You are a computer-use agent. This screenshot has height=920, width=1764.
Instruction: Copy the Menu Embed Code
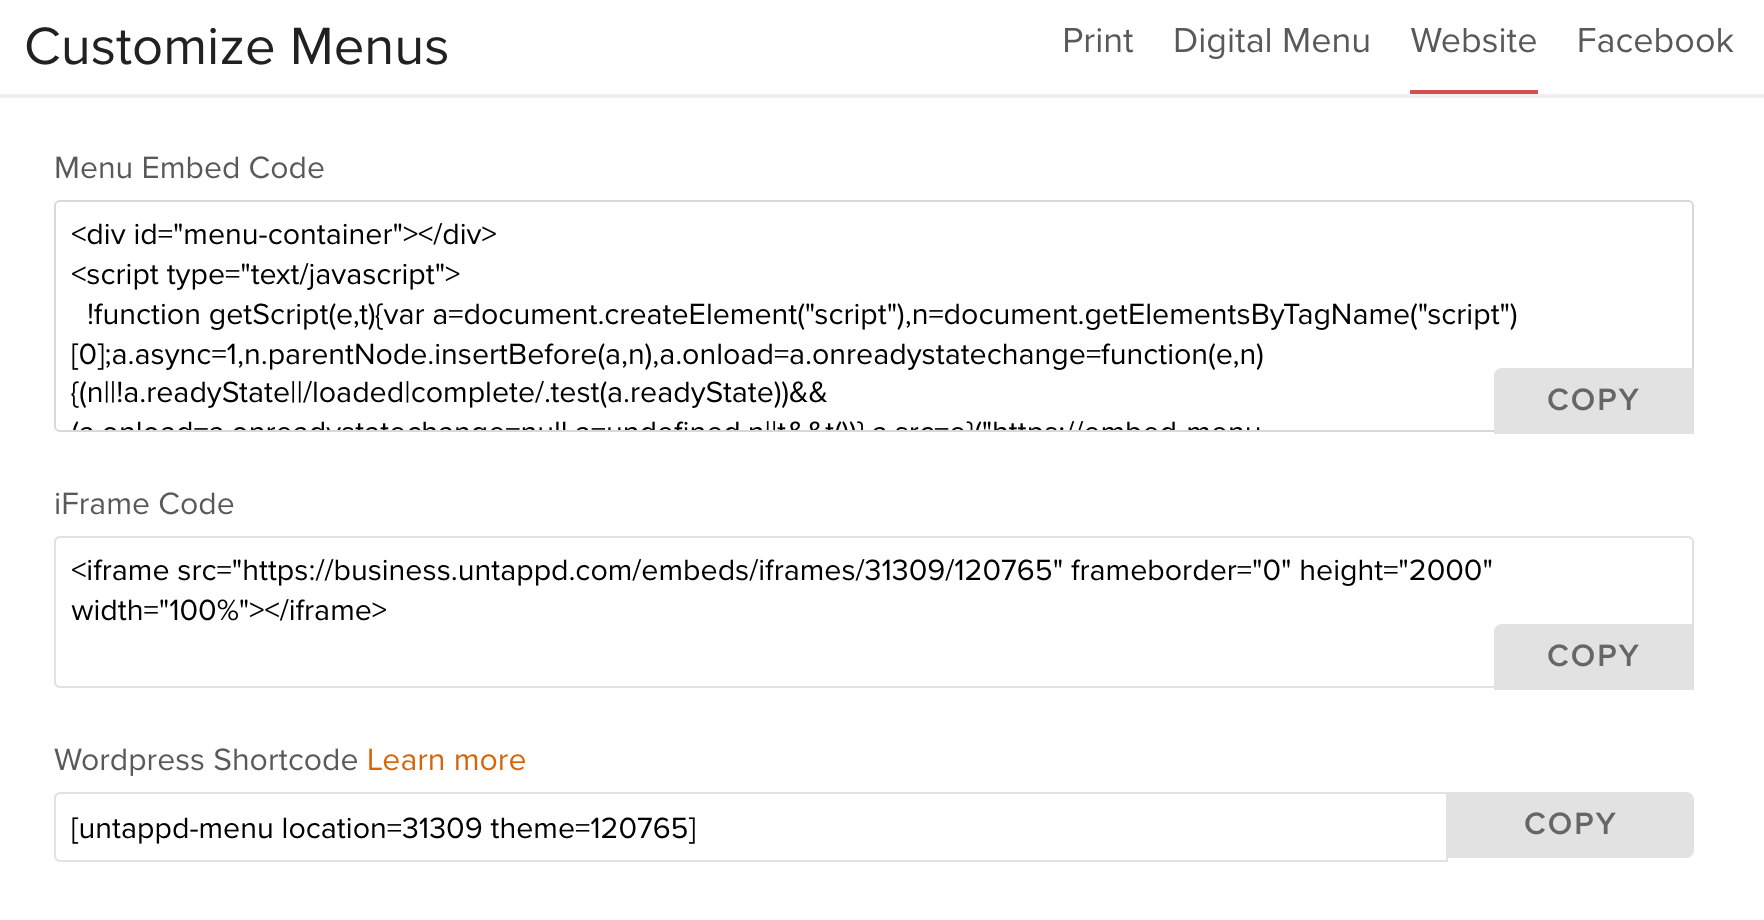tap(1592, 400)
